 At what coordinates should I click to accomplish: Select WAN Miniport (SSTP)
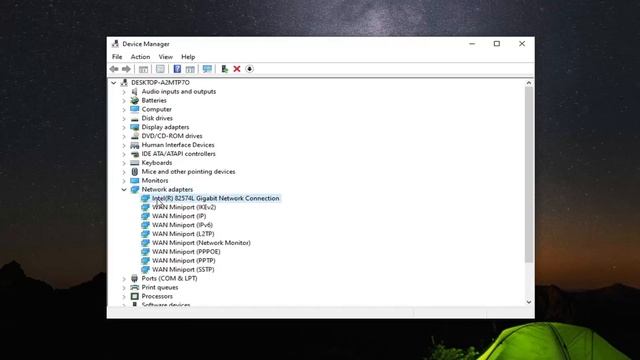tap(183, 269)
